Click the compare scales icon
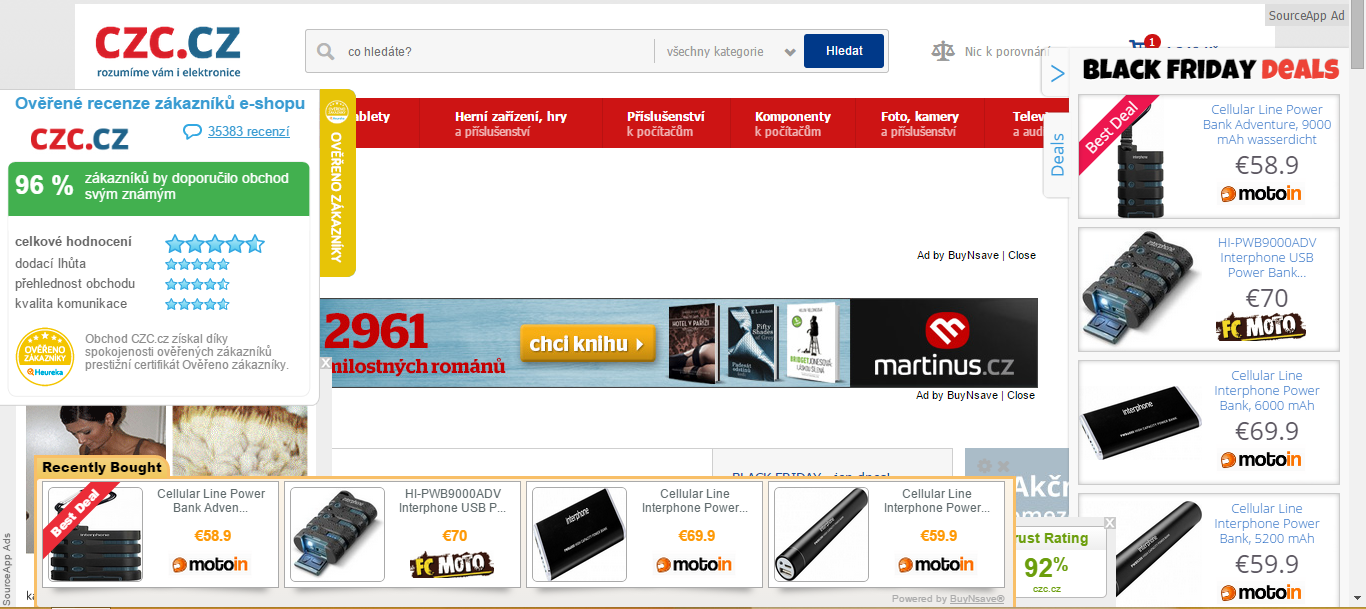This screenshot has height=609, width=1366. (x=943, y=51)
